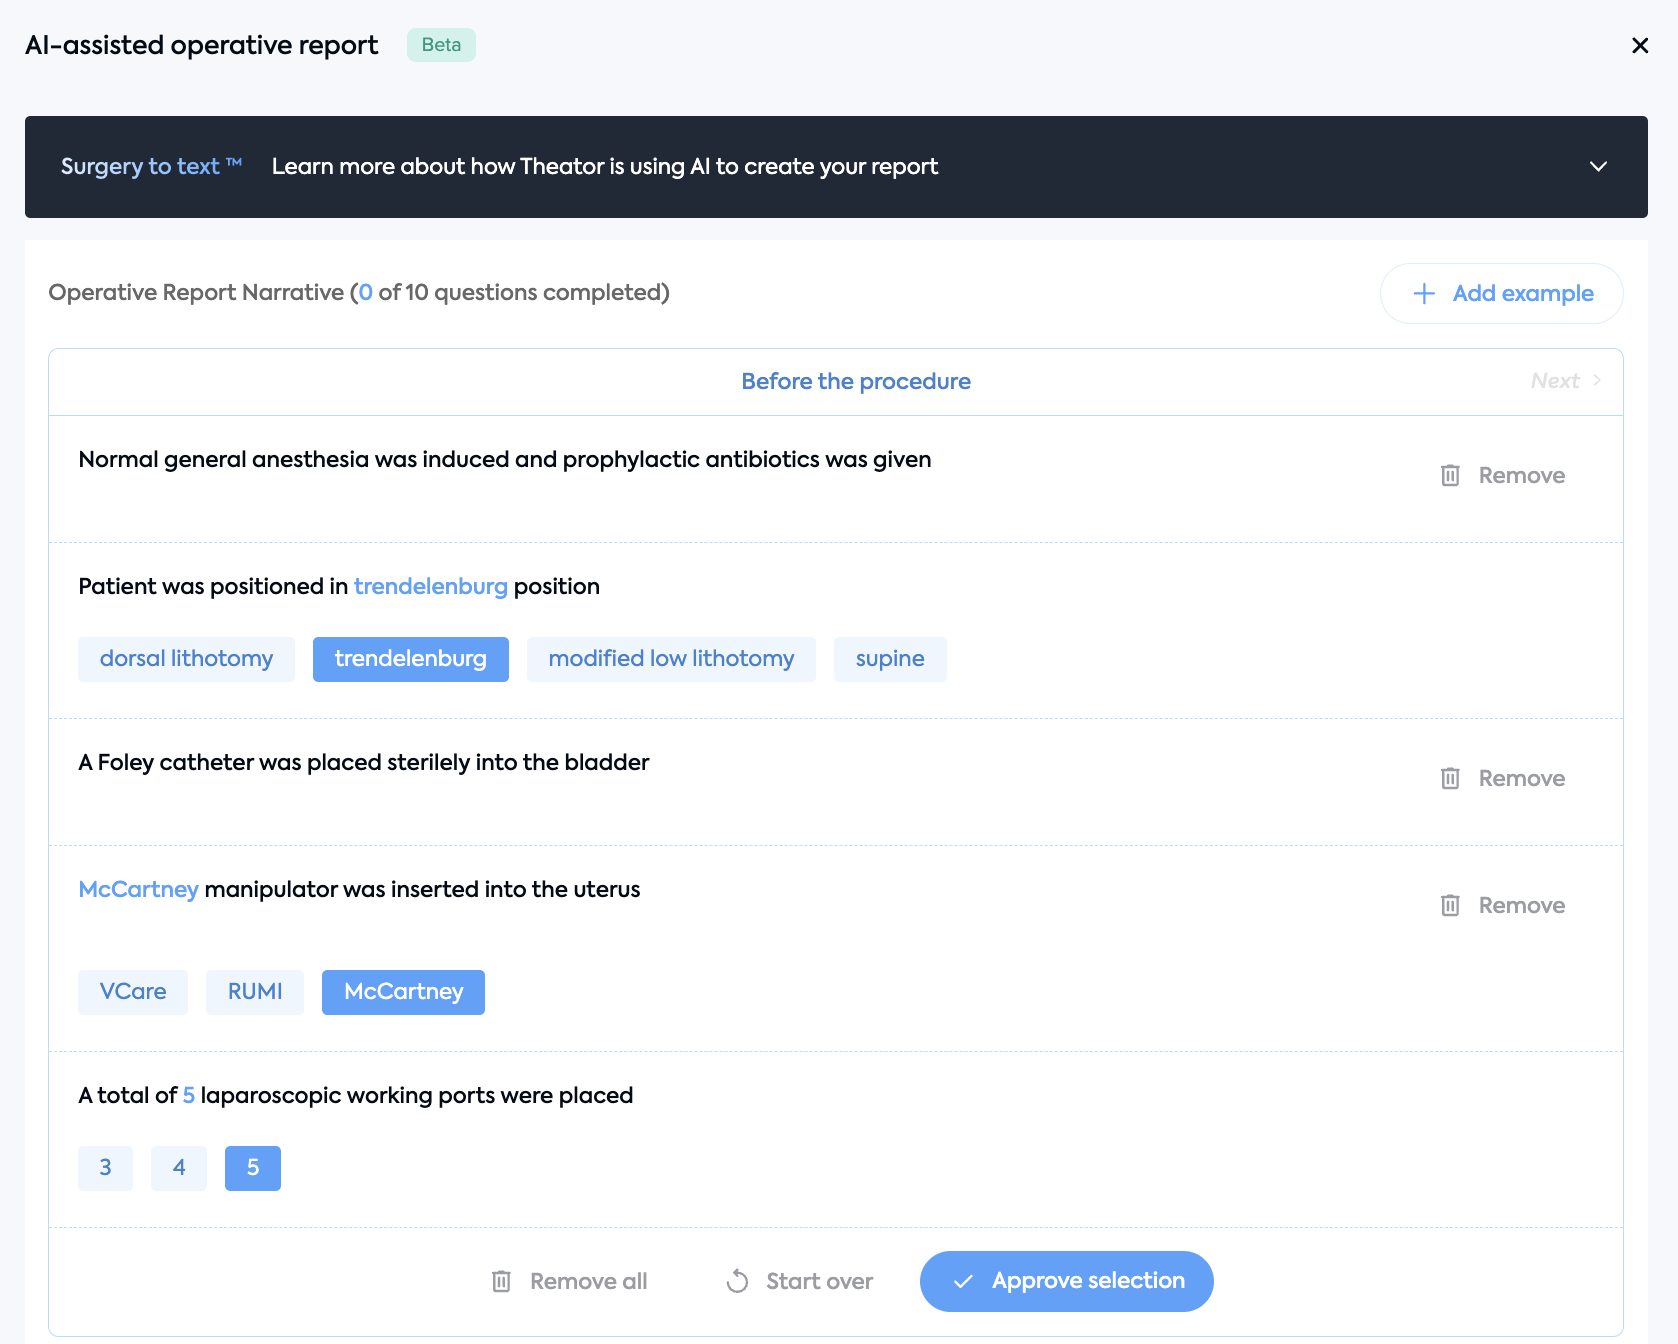Remove the Foley catheter sentence
This screenshot has width=1678, height=1344.
(1502, 778)
